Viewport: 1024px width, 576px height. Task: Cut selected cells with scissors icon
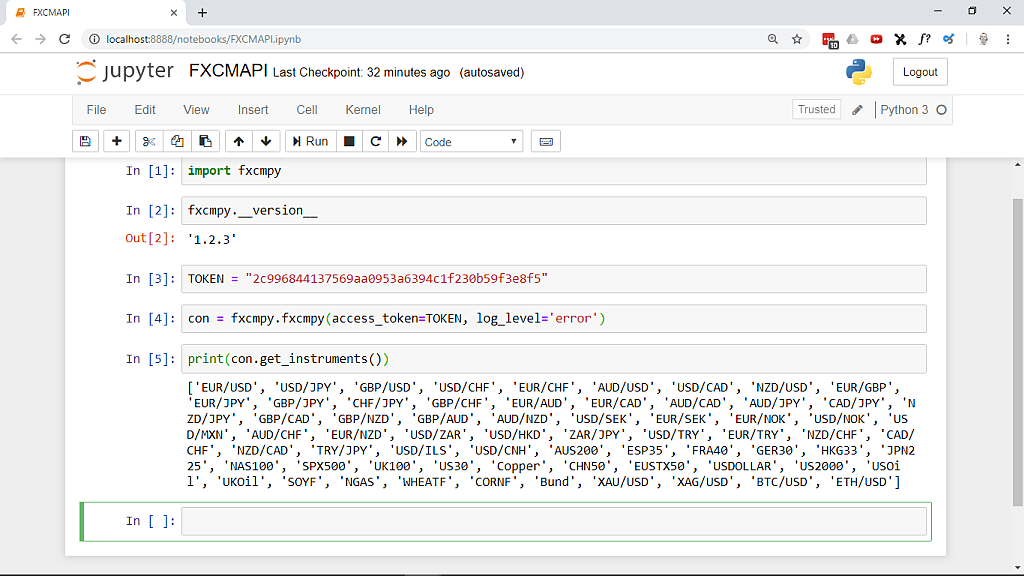tap(148, 142)
